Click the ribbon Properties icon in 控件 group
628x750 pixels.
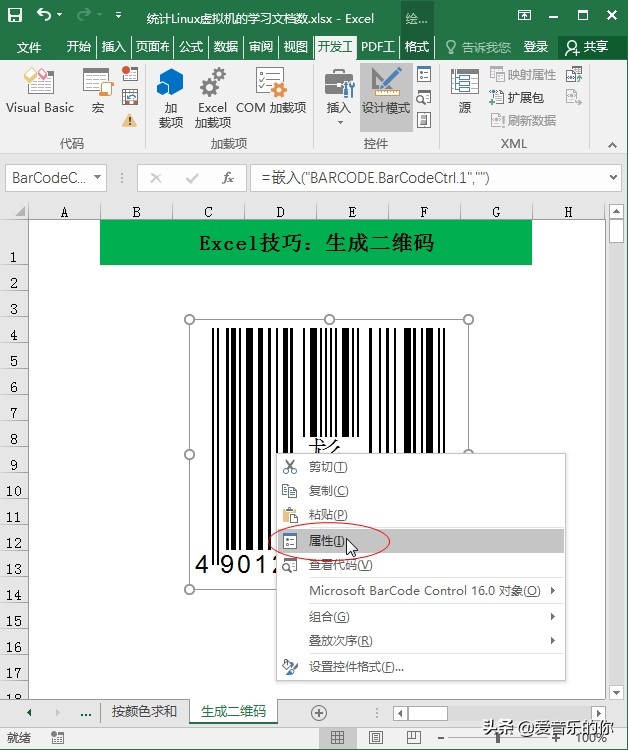424,74
